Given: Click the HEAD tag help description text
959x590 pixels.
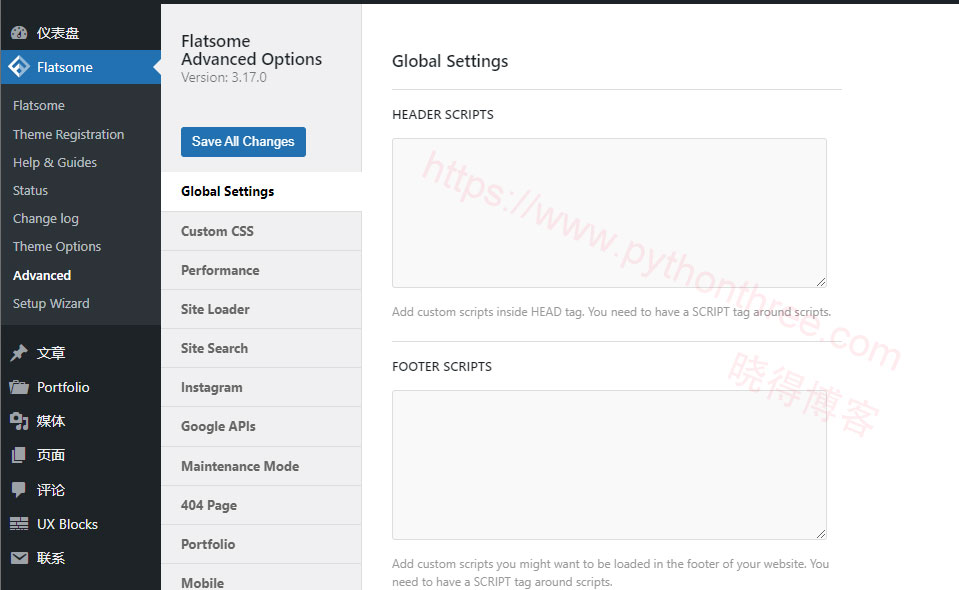Looking at the screenshot, I should pyautogui.click(x=612, y=312).
